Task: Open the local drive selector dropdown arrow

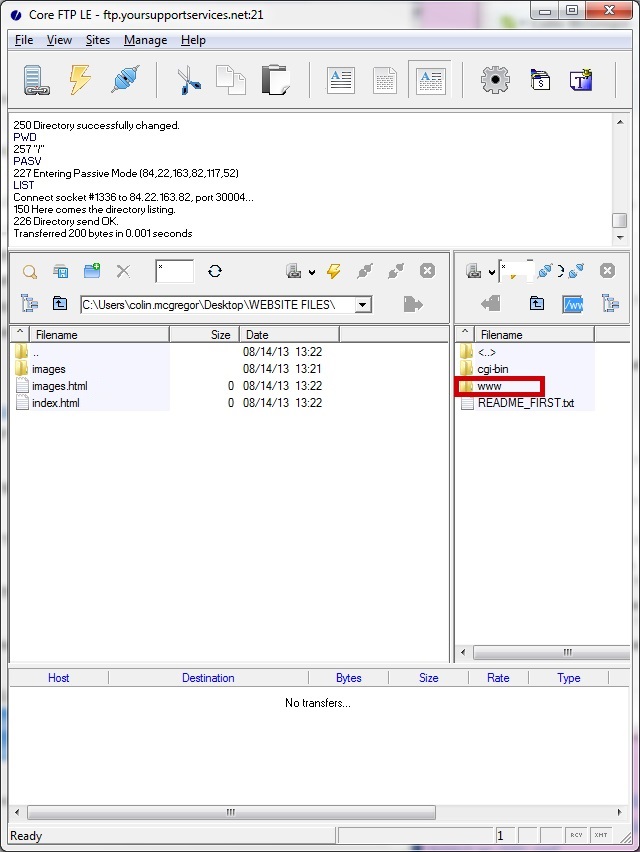Action: (x=312, y=272)
